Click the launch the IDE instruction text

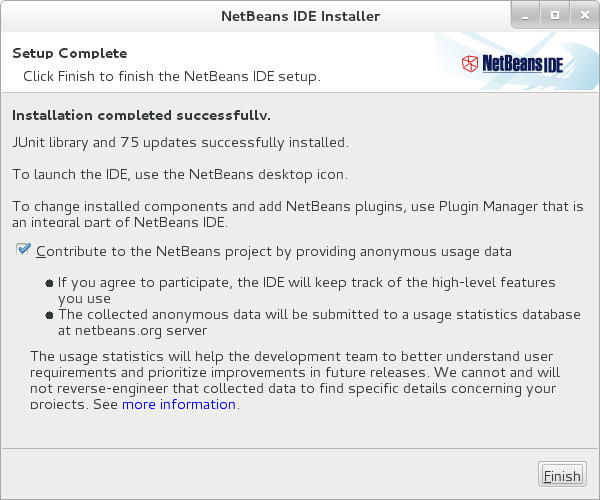[180, 174]
